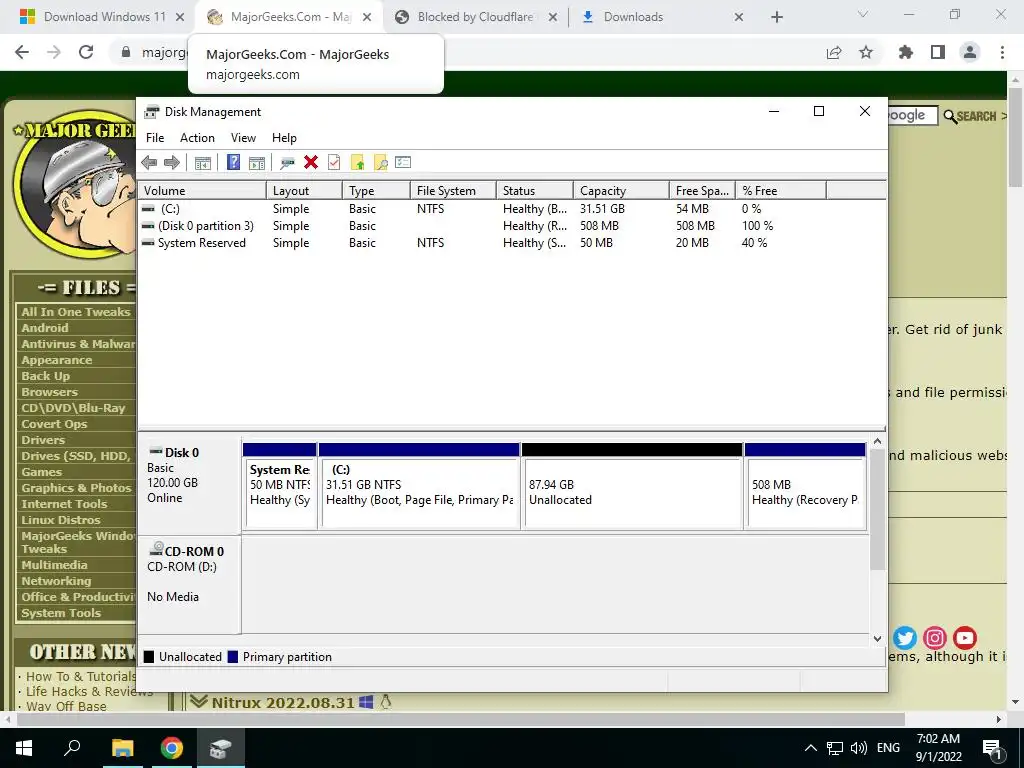
Task: Bookmark this page with the star icon
Action: click(866, 52)
